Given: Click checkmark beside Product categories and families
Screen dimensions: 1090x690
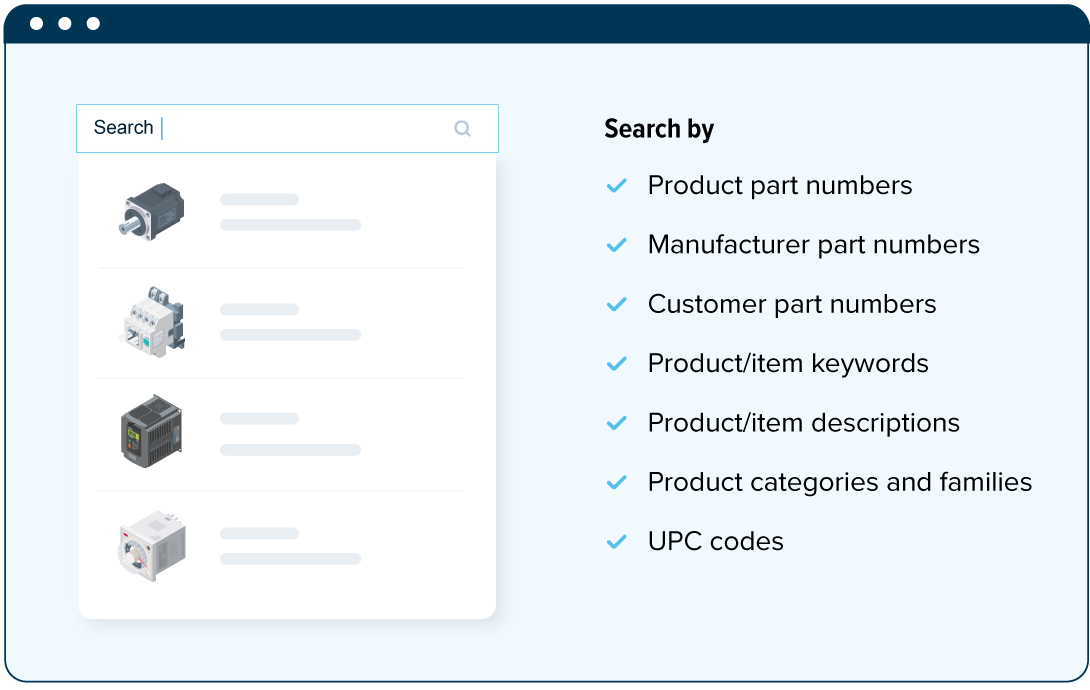Looking at the screenshot, I should tap(617, 482).
